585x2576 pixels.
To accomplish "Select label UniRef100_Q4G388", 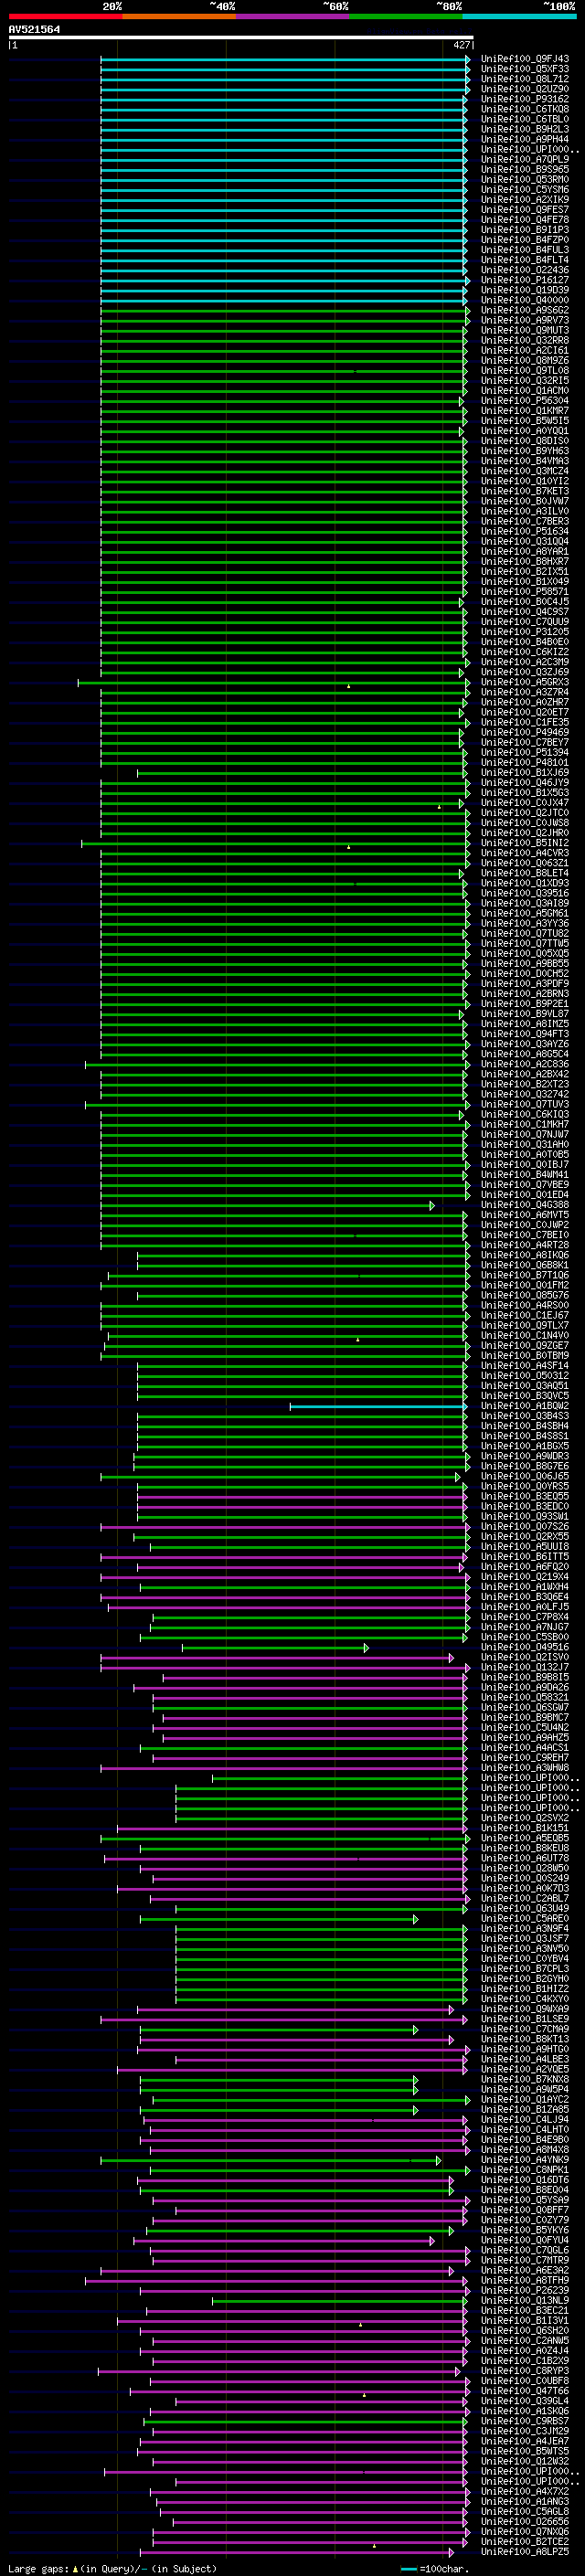I will (x=524, y=1204).
